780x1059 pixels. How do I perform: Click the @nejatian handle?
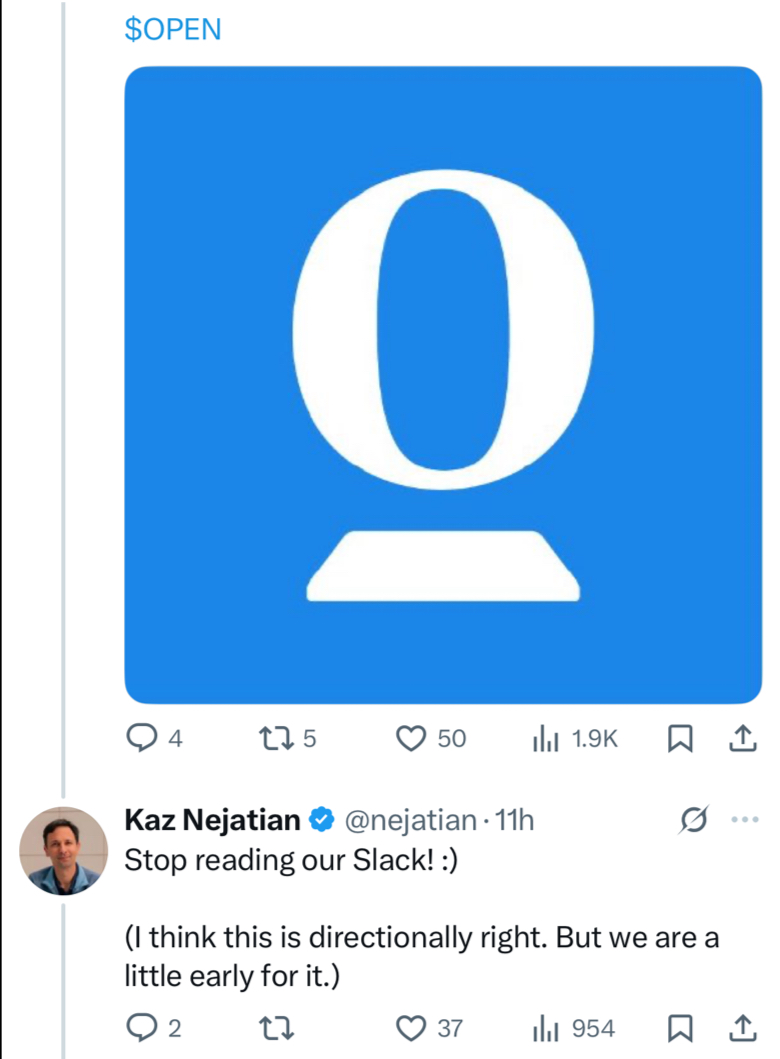click(410, 821)
